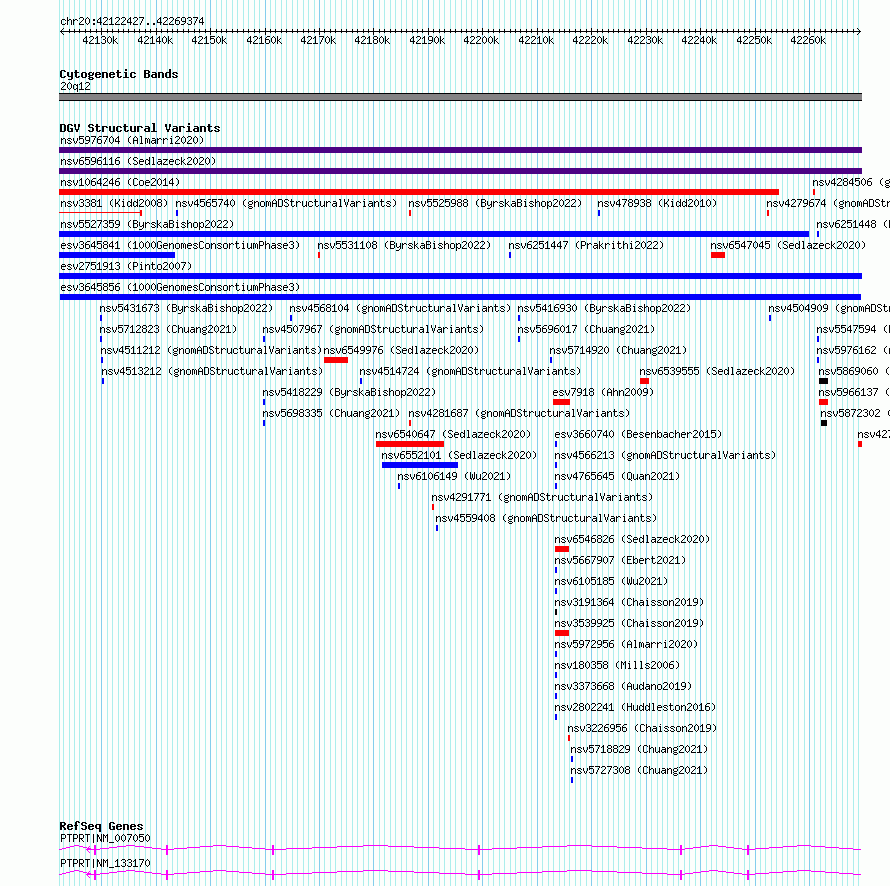Select the blue nsv6552101 (Sedlazeck2020) bar
The height and width of the screenshot is (886, 890).
click(420, 465)
